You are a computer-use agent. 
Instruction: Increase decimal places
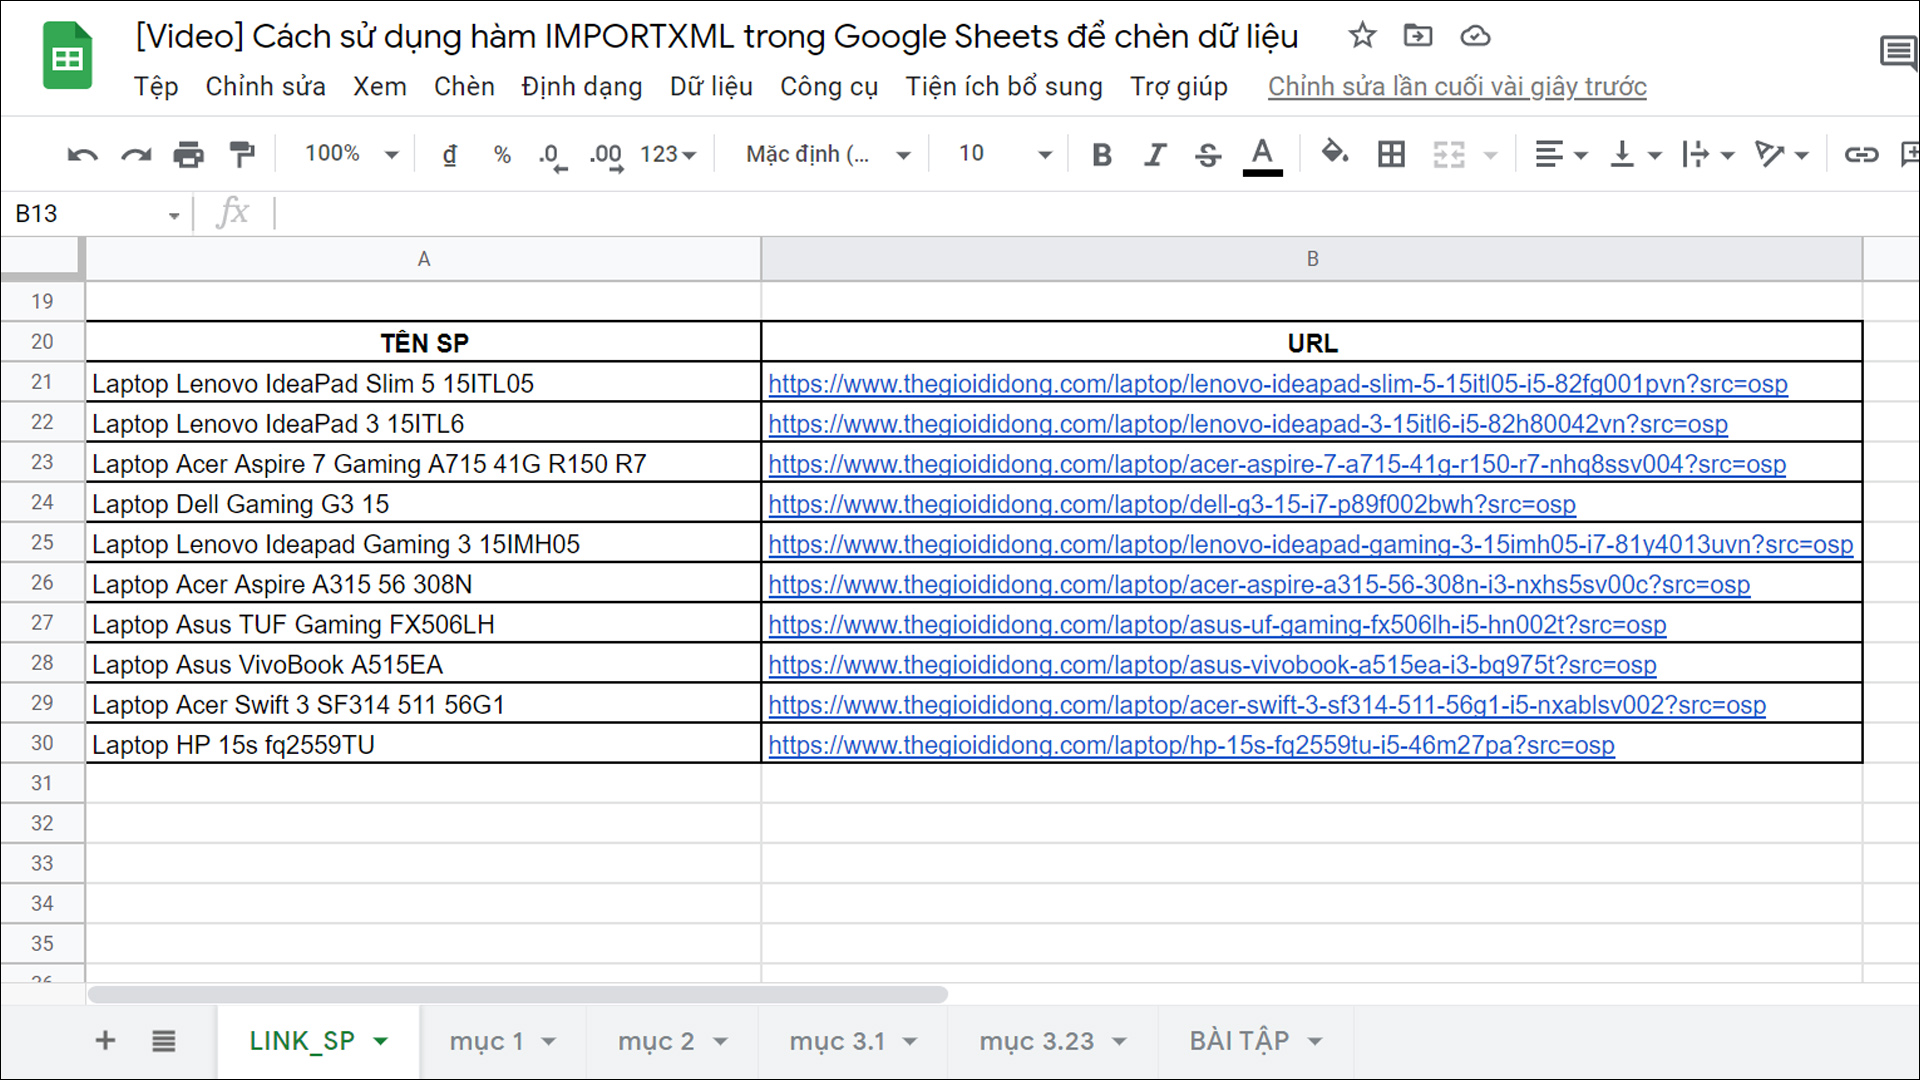pyautogui.click(x=606, y=155)
